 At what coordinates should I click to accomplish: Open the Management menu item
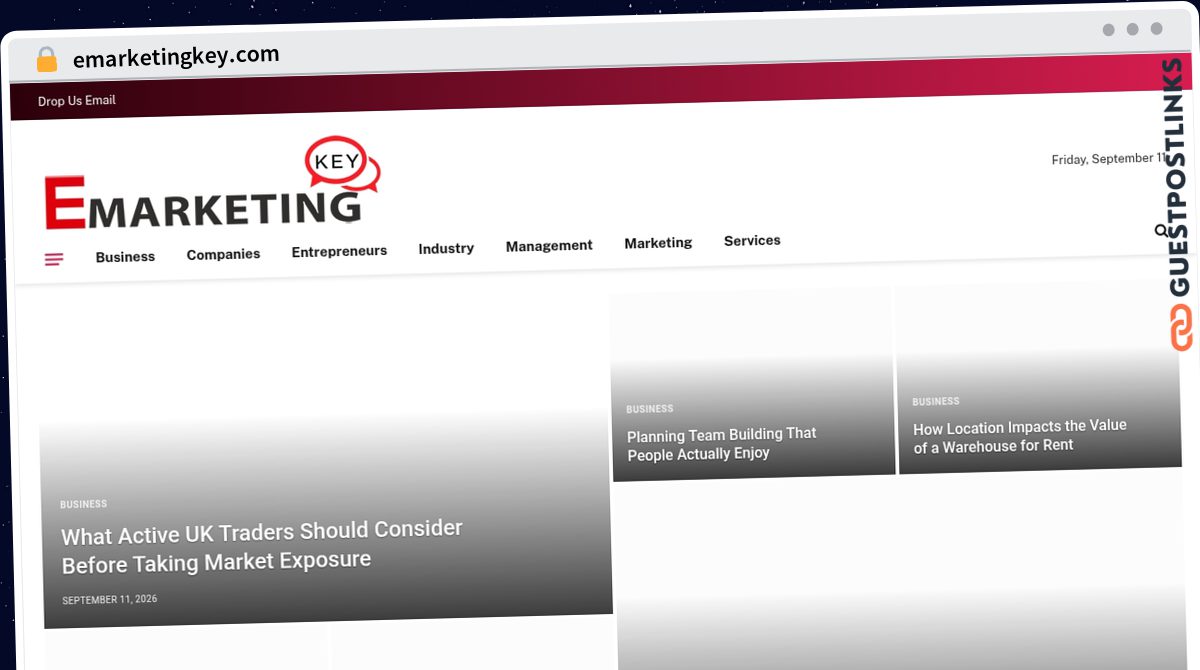click(549, 245)
